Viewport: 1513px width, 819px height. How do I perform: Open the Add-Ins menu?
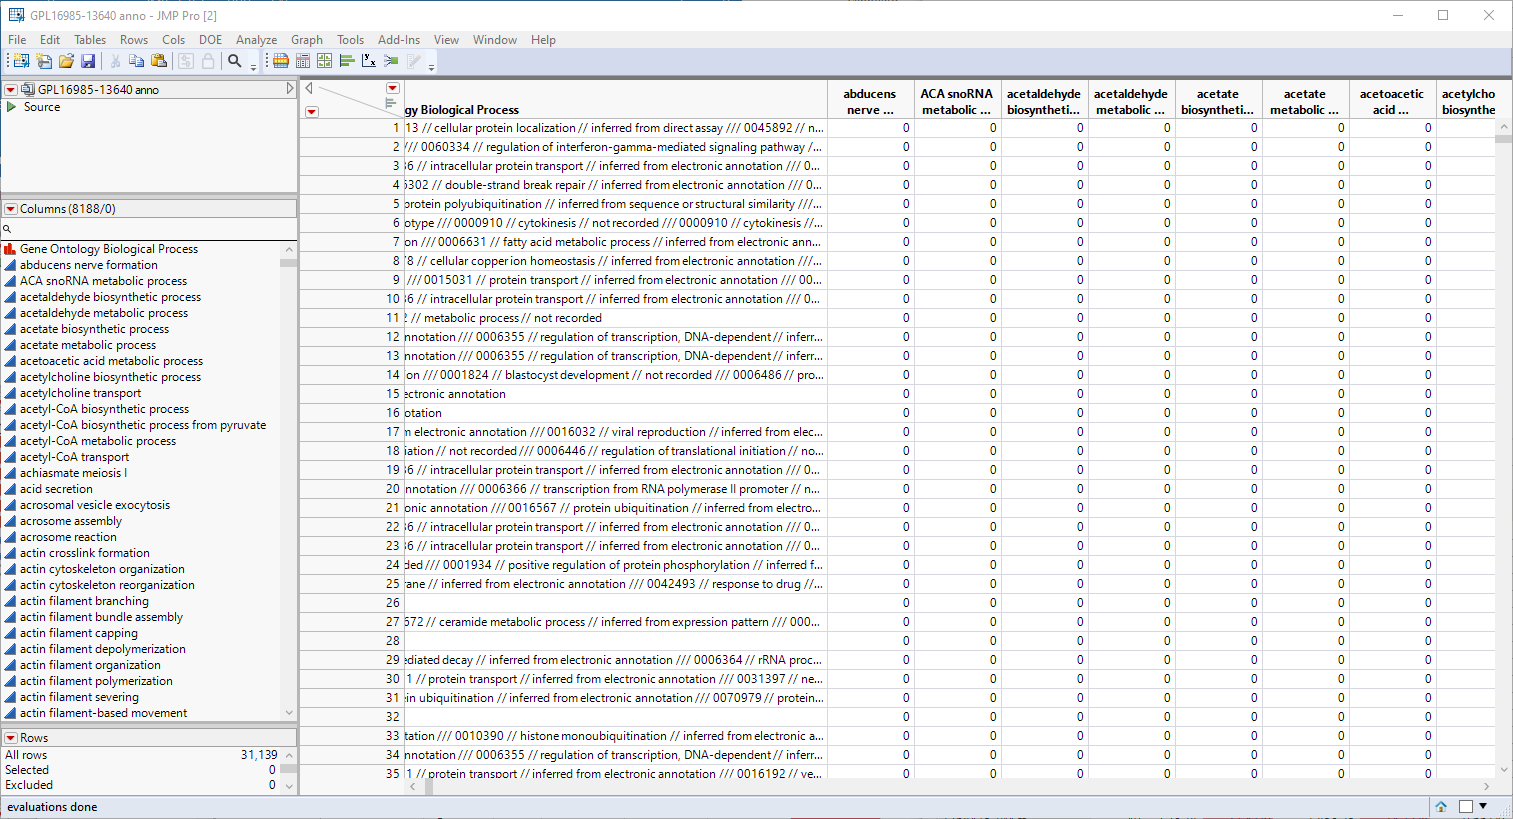(x=399, y=40)
